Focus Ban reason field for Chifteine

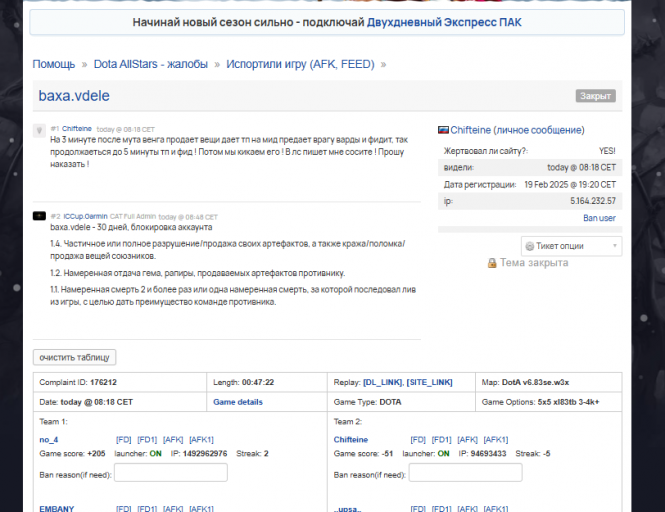pos(465,473)
